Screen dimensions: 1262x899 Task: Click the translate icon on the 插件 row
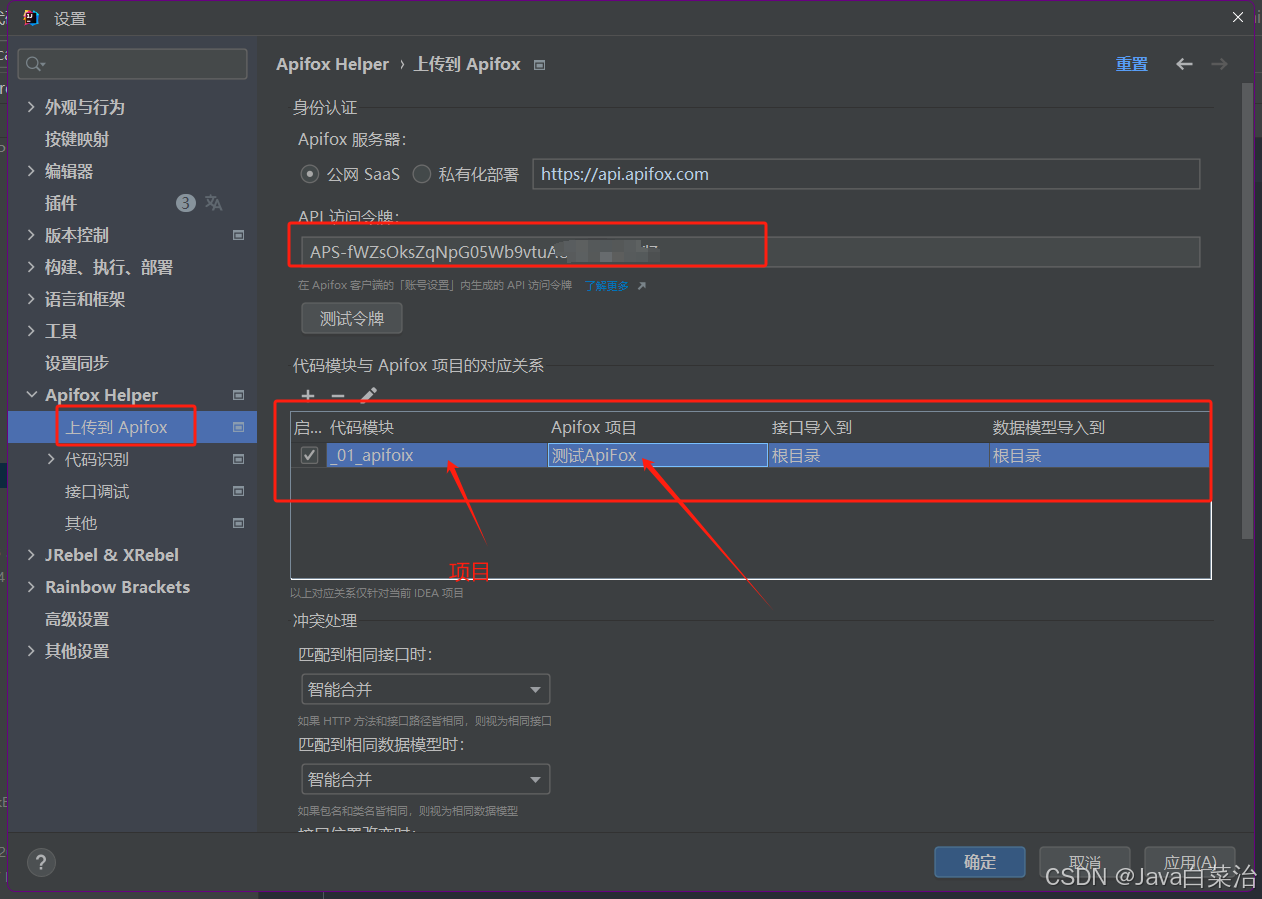click(214, 203)
